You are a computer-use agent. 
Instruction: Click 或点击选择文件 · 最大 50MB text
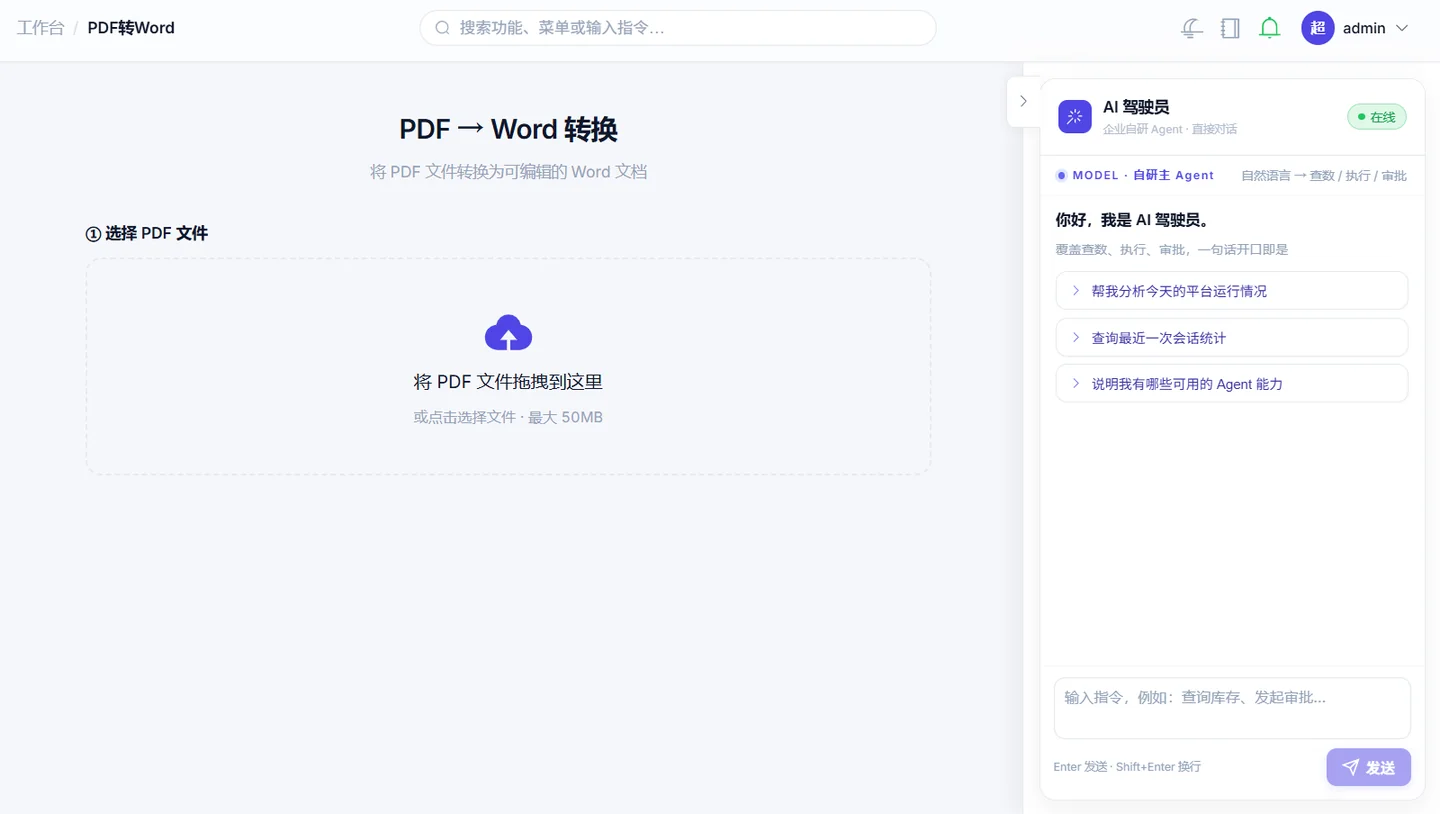click(x=508, y=417)
